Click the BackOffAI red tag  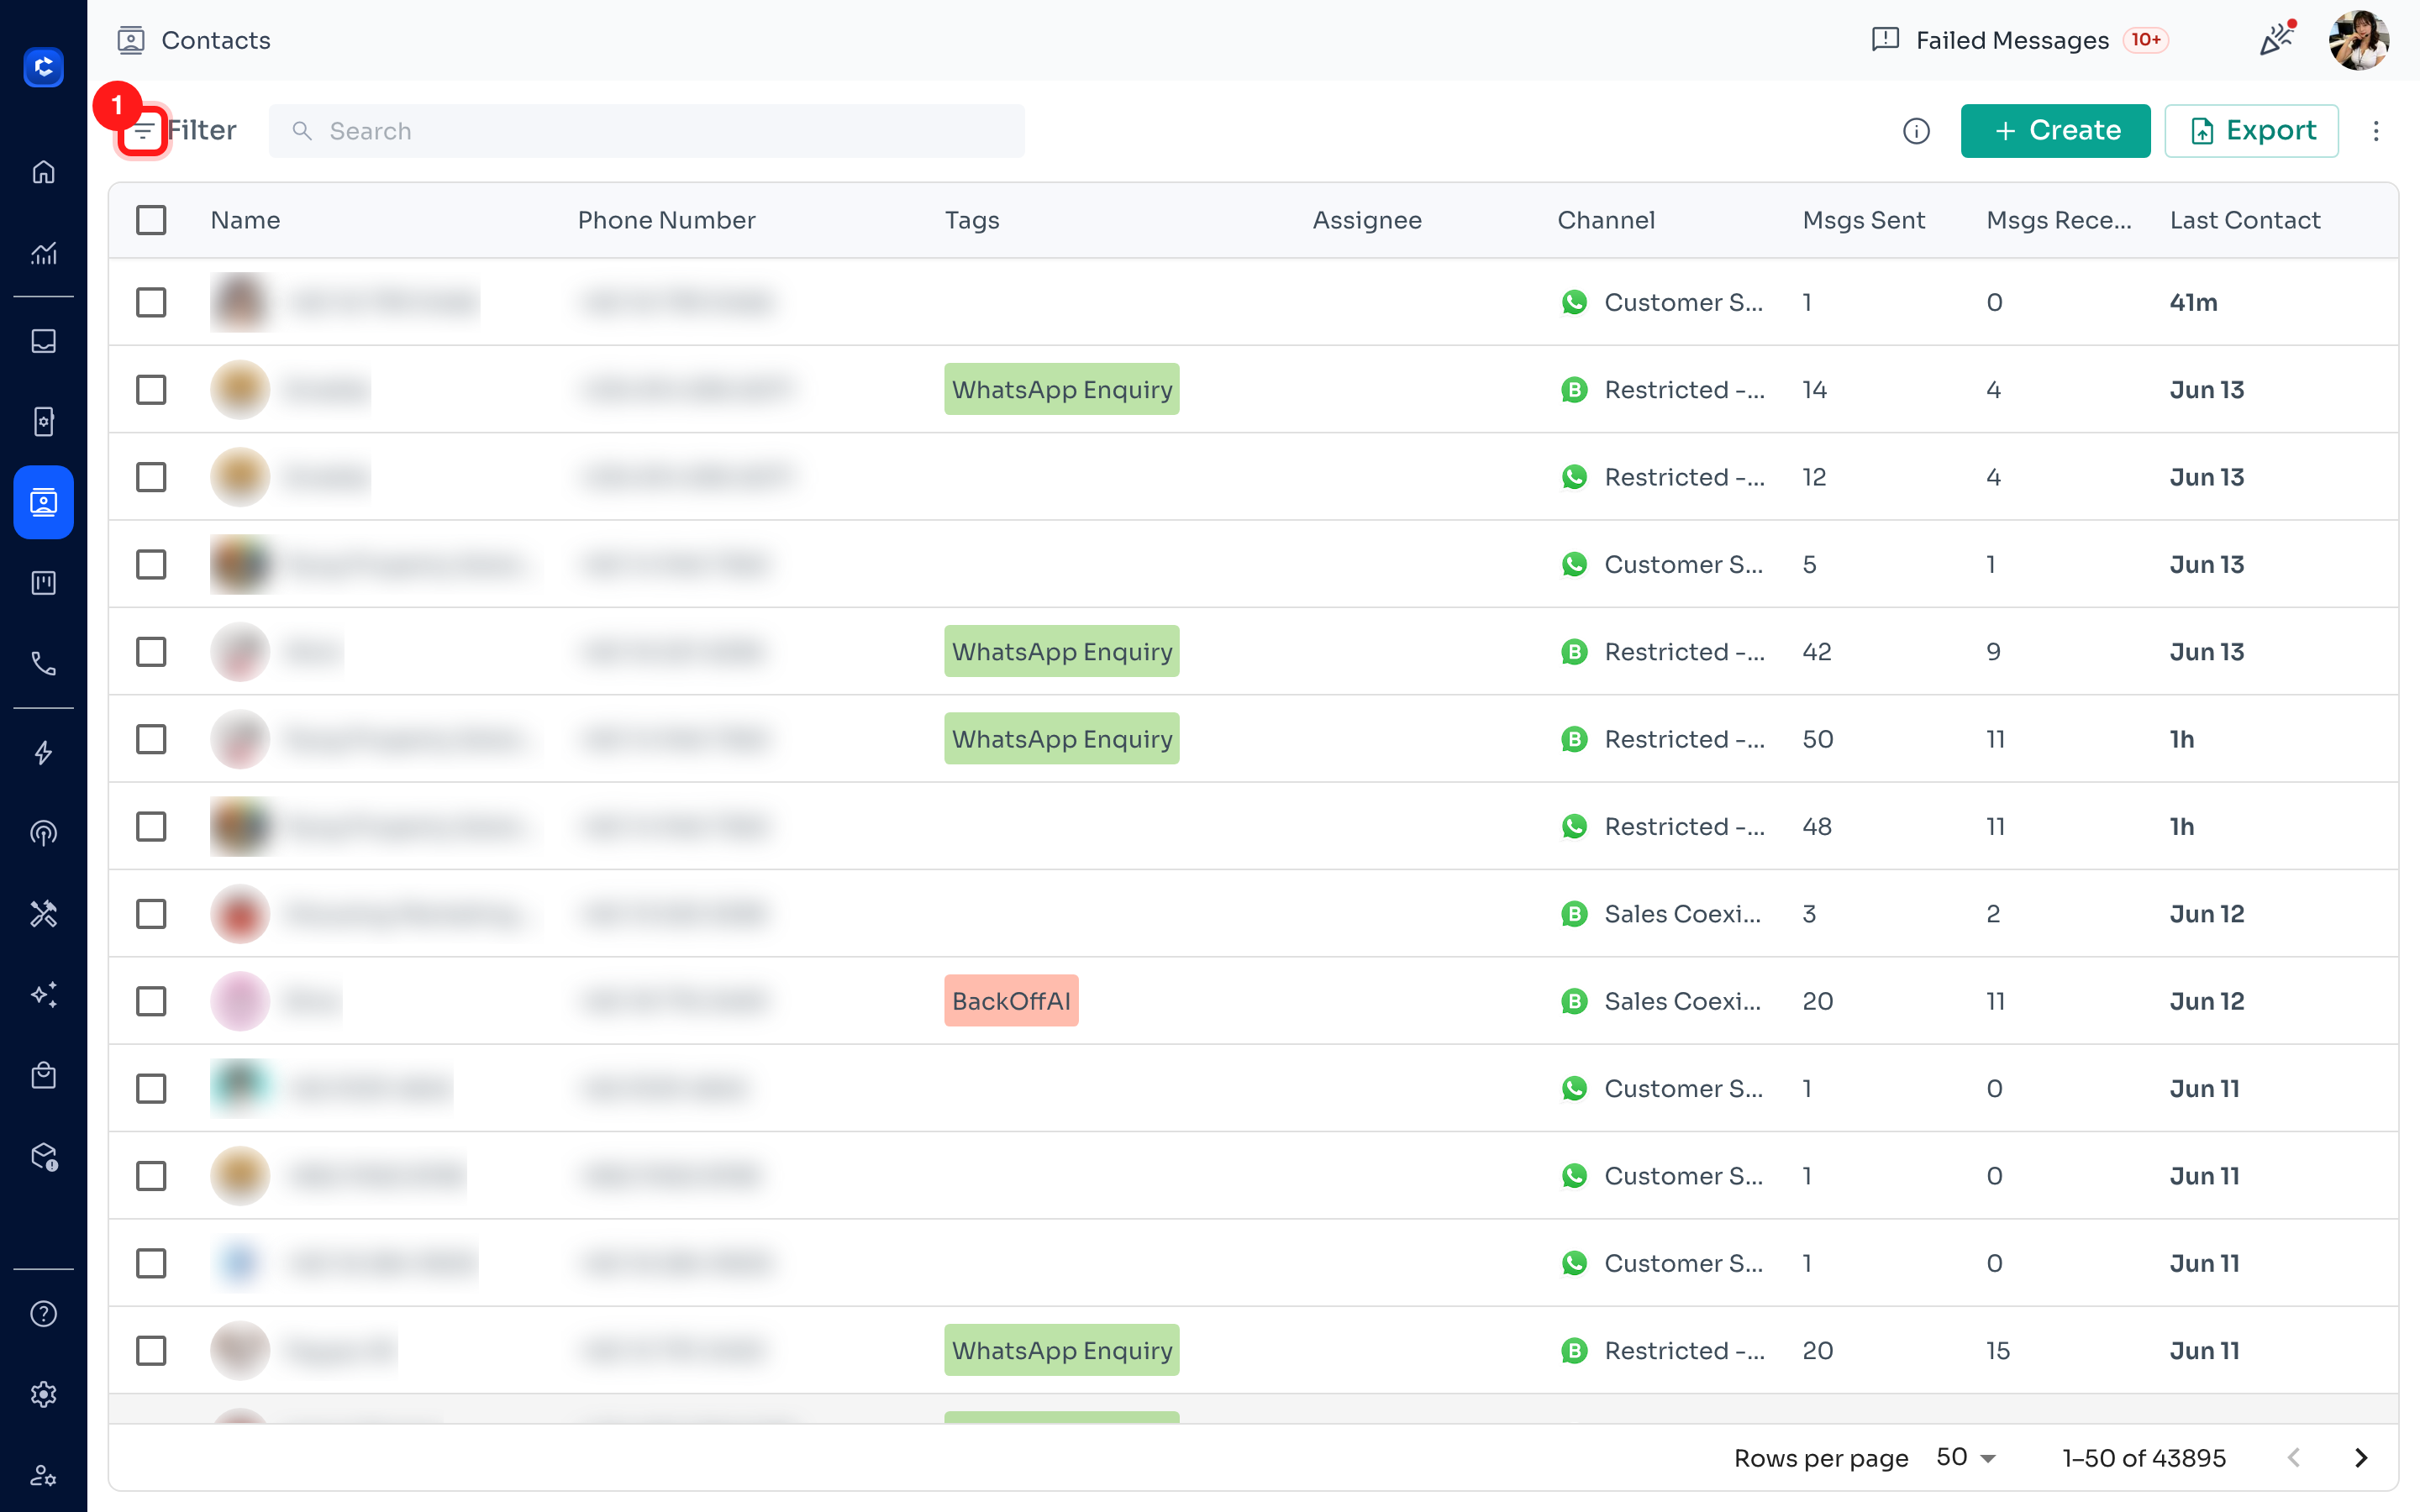tap(1011, 1001)
